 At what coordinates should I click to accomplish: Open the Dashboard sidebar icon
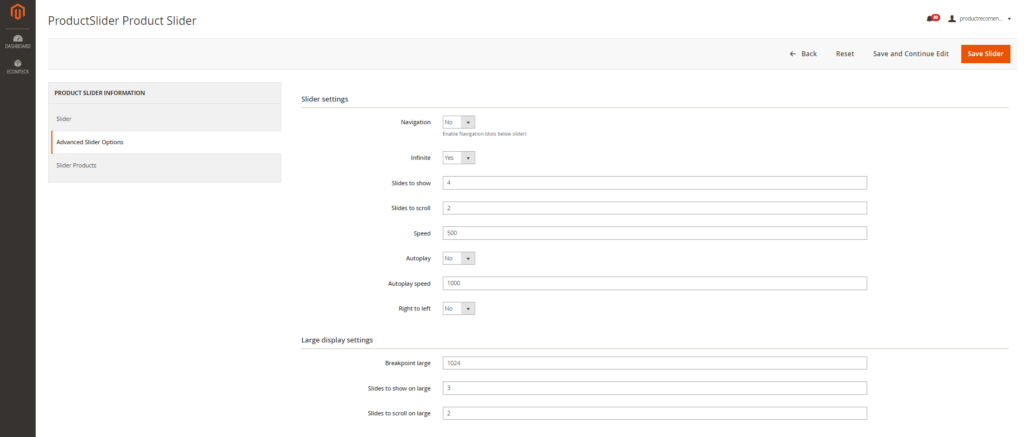(x=17, y=41)
